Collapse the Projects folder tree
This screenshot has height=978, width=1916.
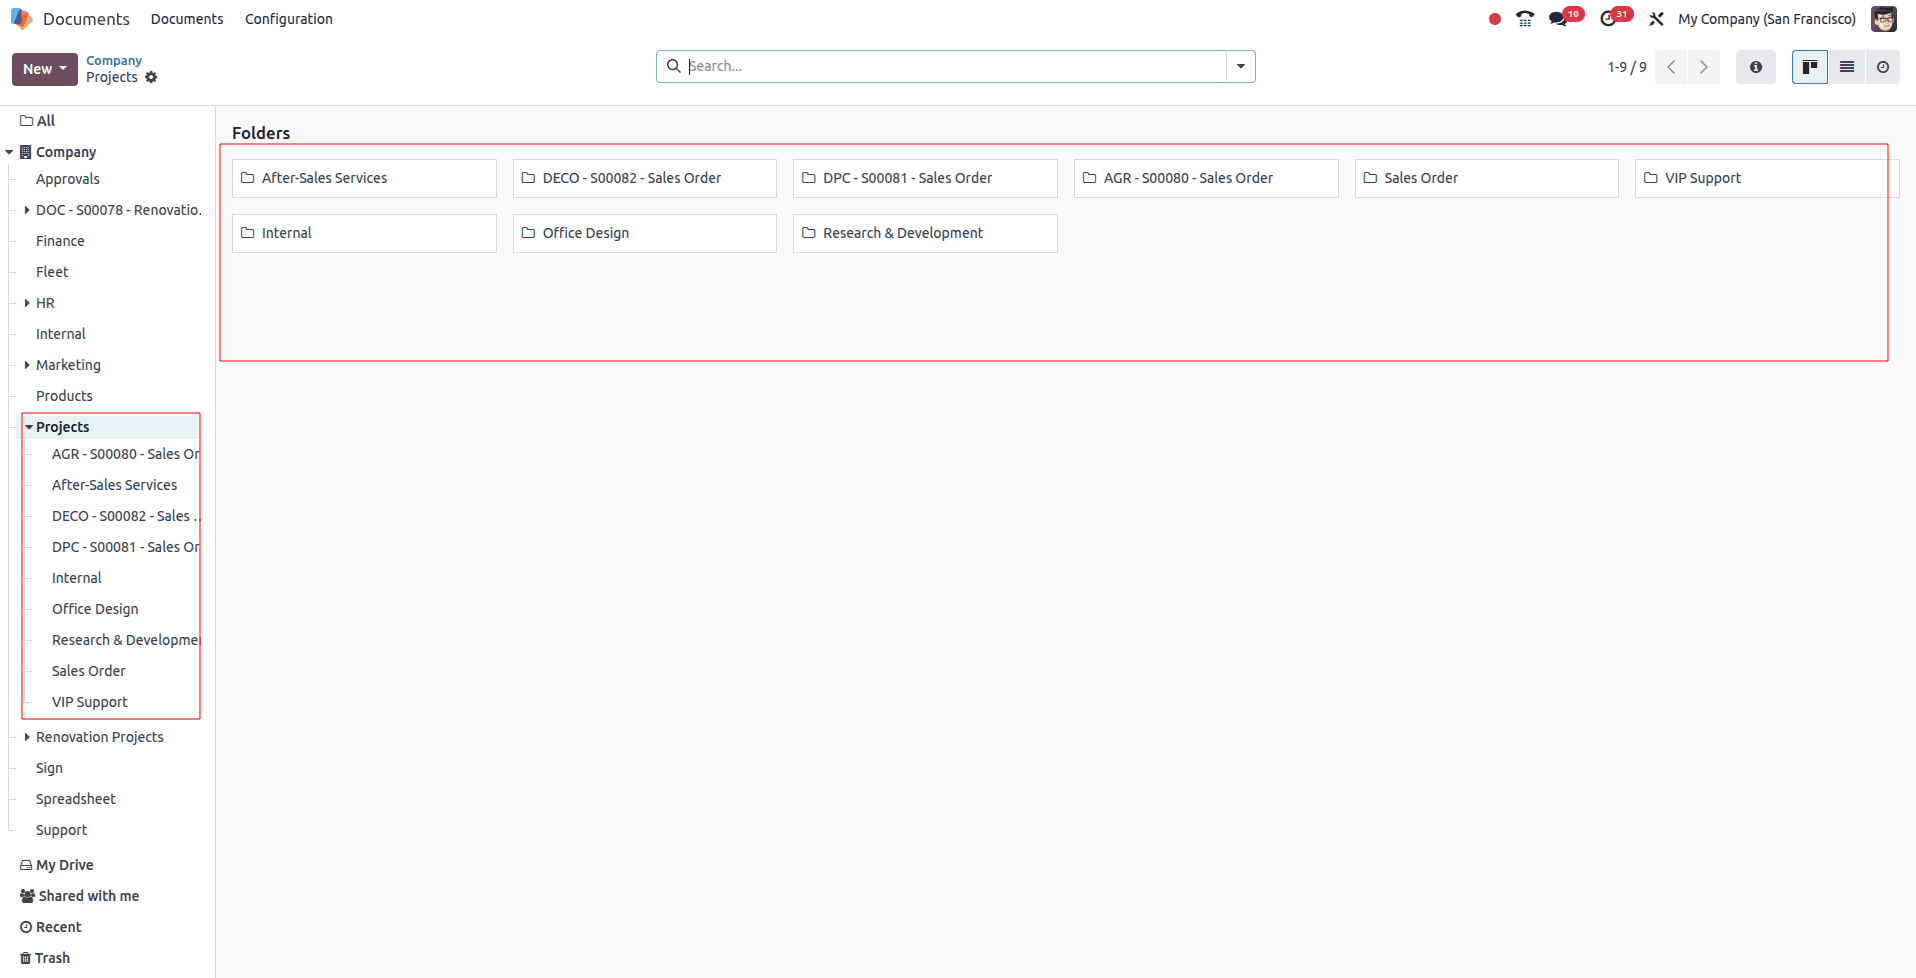coord(30,427)
